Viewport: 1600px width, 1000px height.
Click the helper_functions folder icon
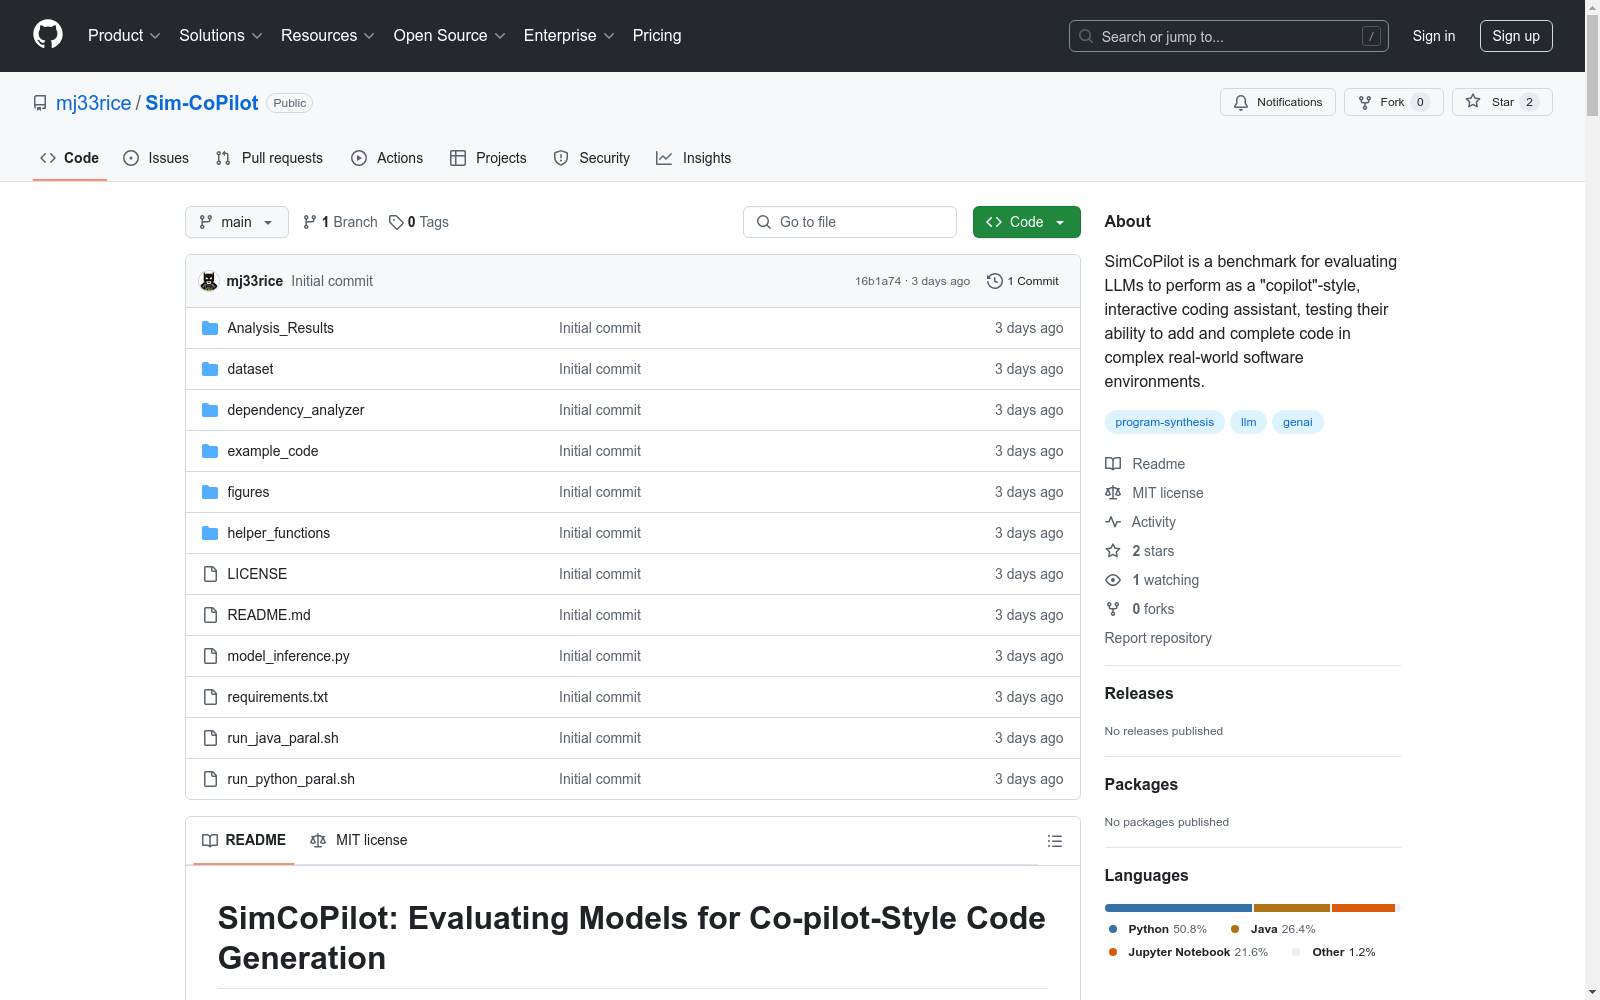210,533
